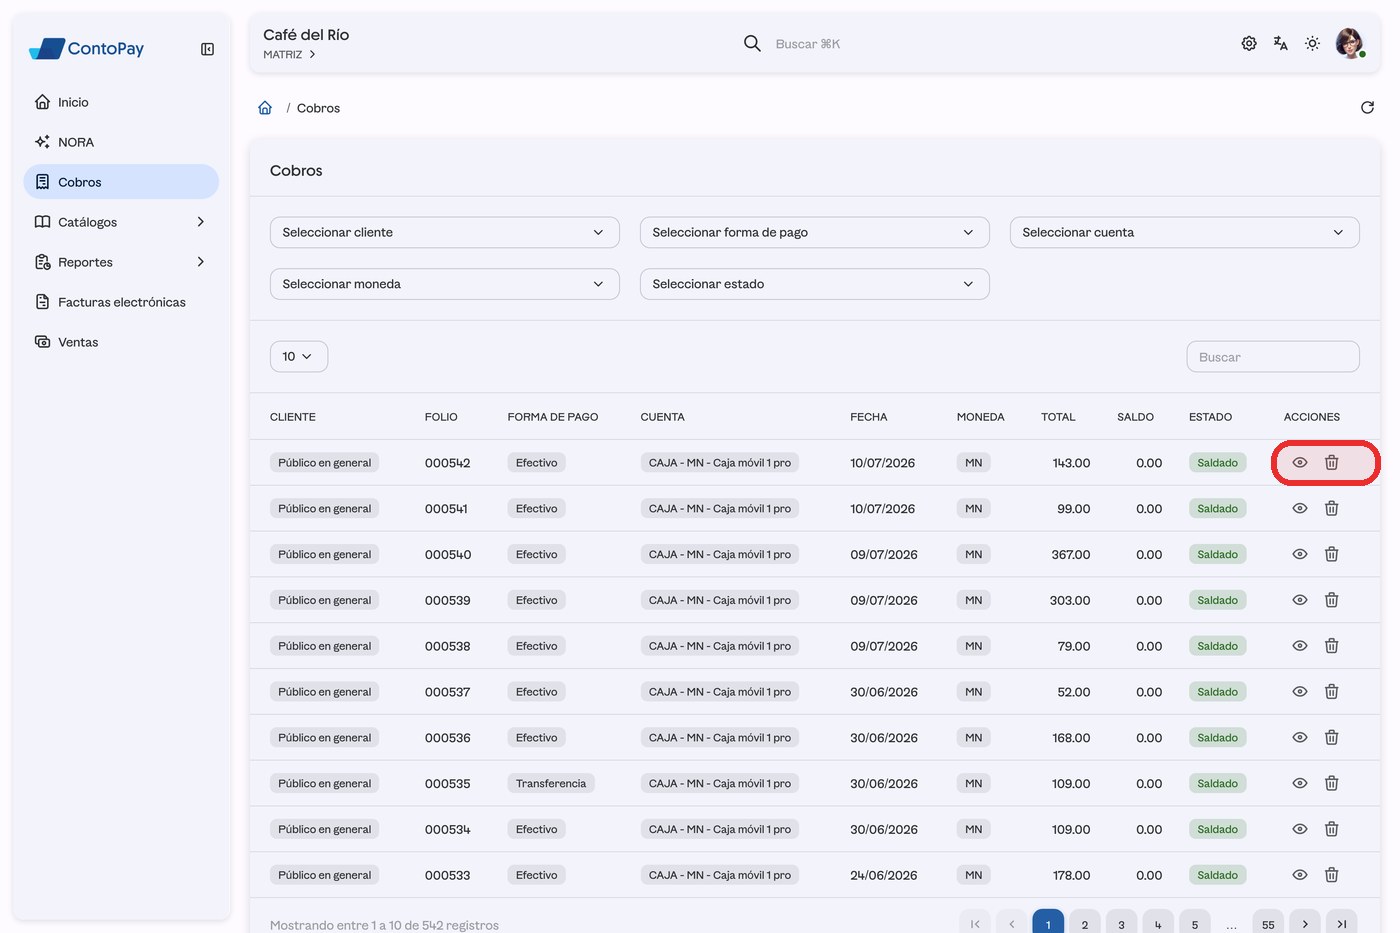Viewport: 1400px width, 933px height.
Task: View the details of folio 000540
Action: (x=1300, y=555)
